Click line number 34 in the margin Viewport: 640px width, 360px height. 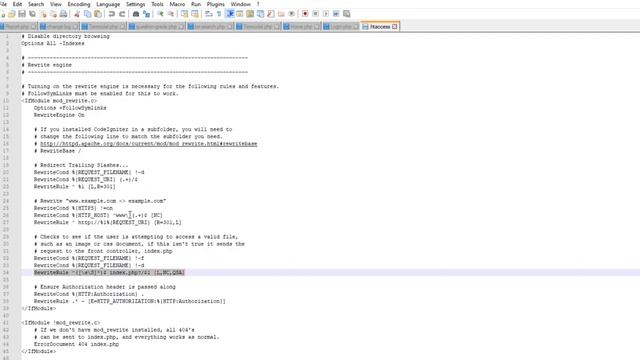(x=6, y=273)
